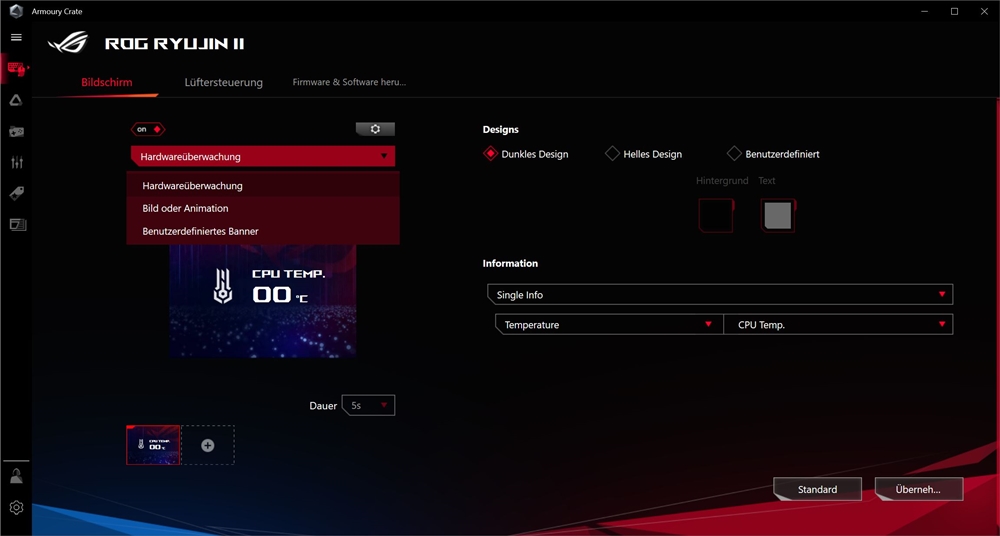Open the hamburger menu in sidebar
The image size is (1000, 536).
tap(16, 37)
